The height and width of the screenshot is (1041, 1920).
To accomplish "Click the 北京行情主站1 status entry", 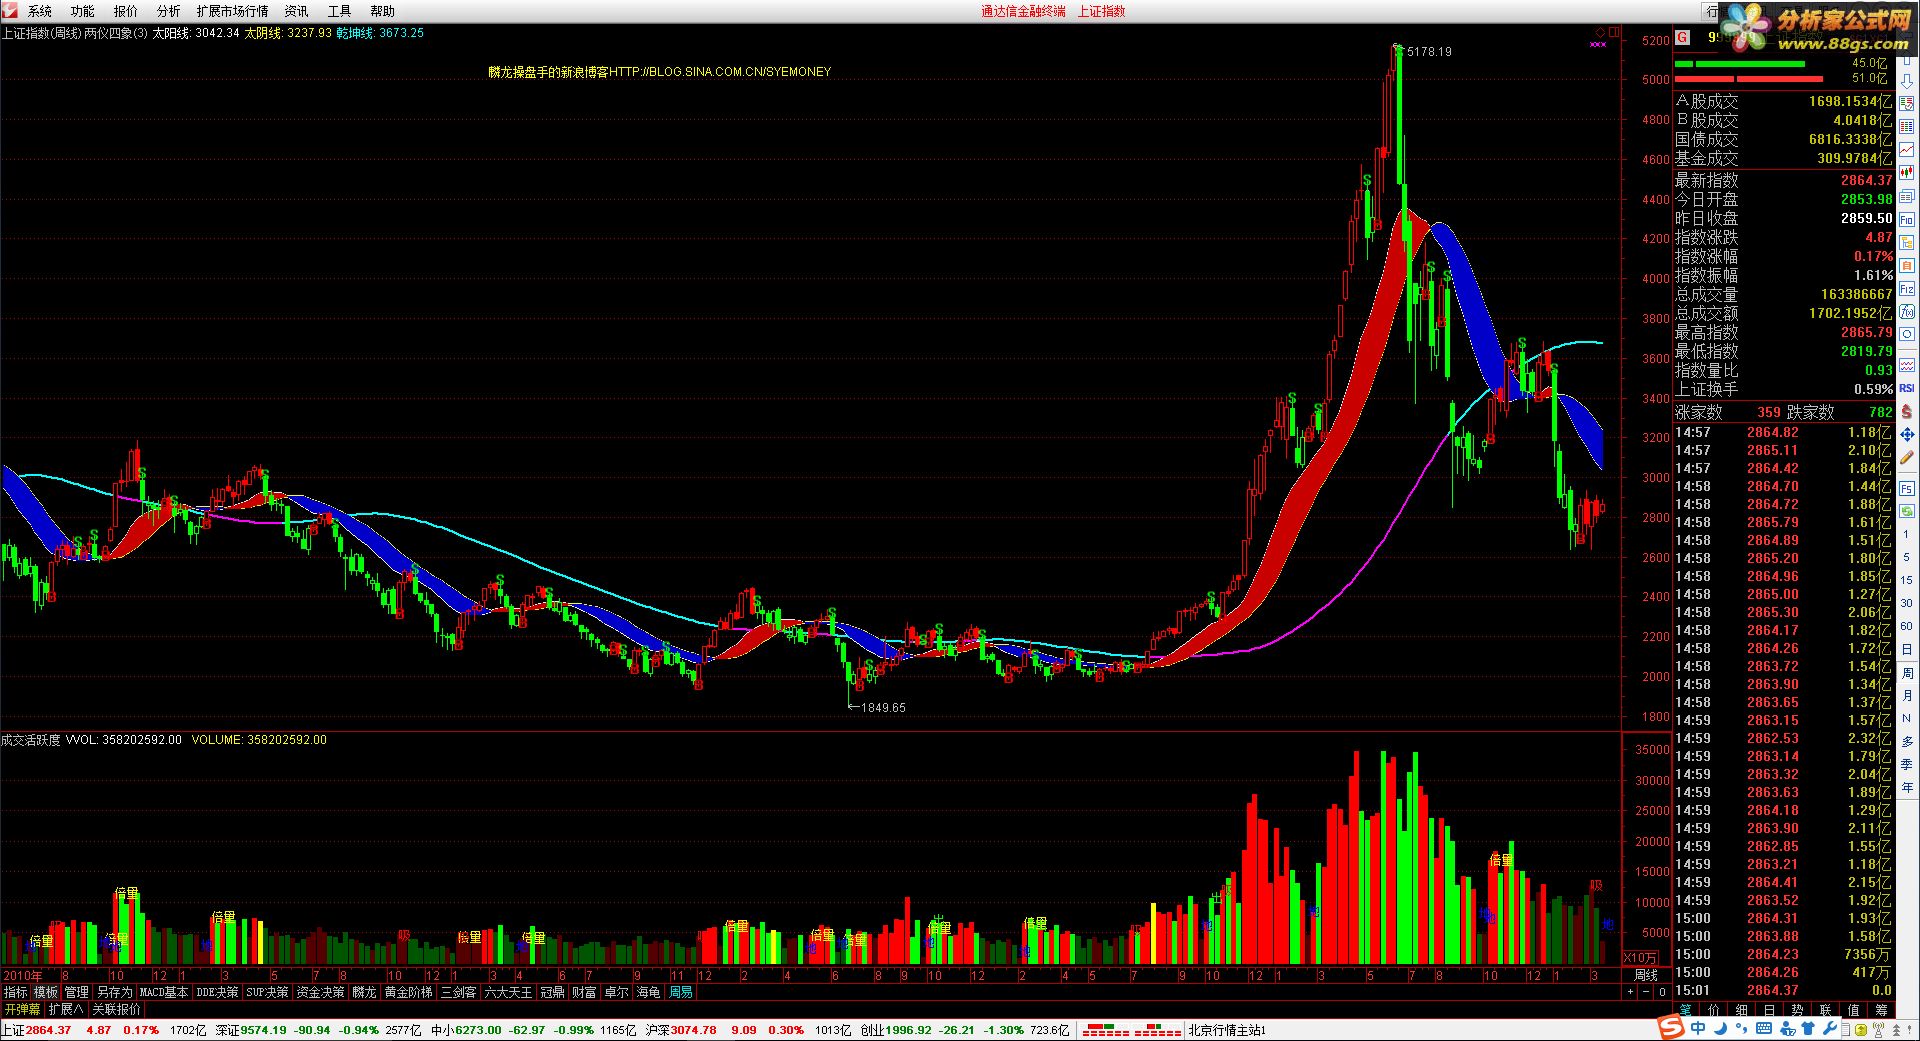I will [x=1227, y=1029].
